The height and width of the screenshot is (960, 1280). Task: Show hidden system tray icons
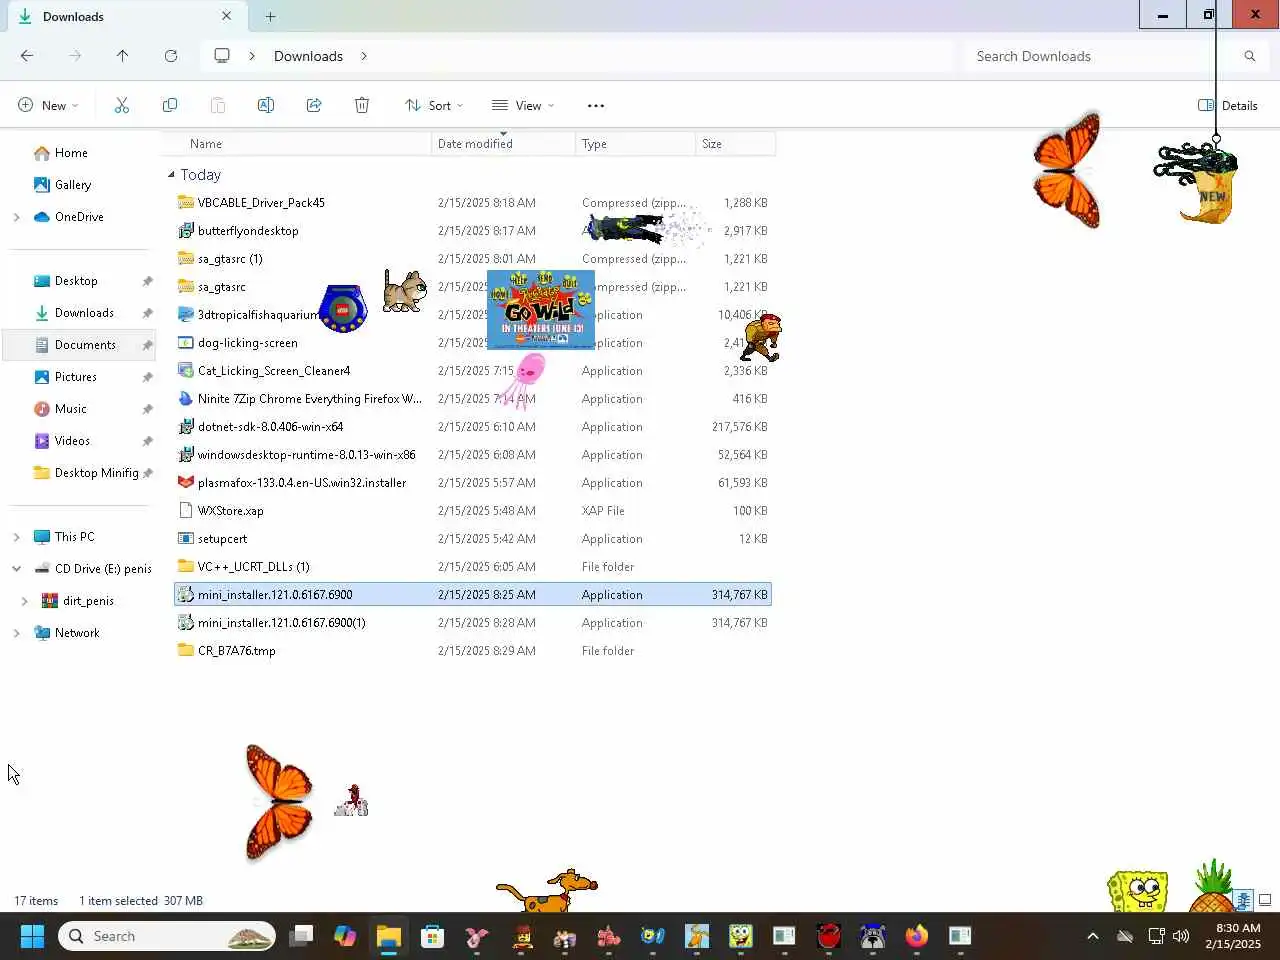pos(1093,936)
